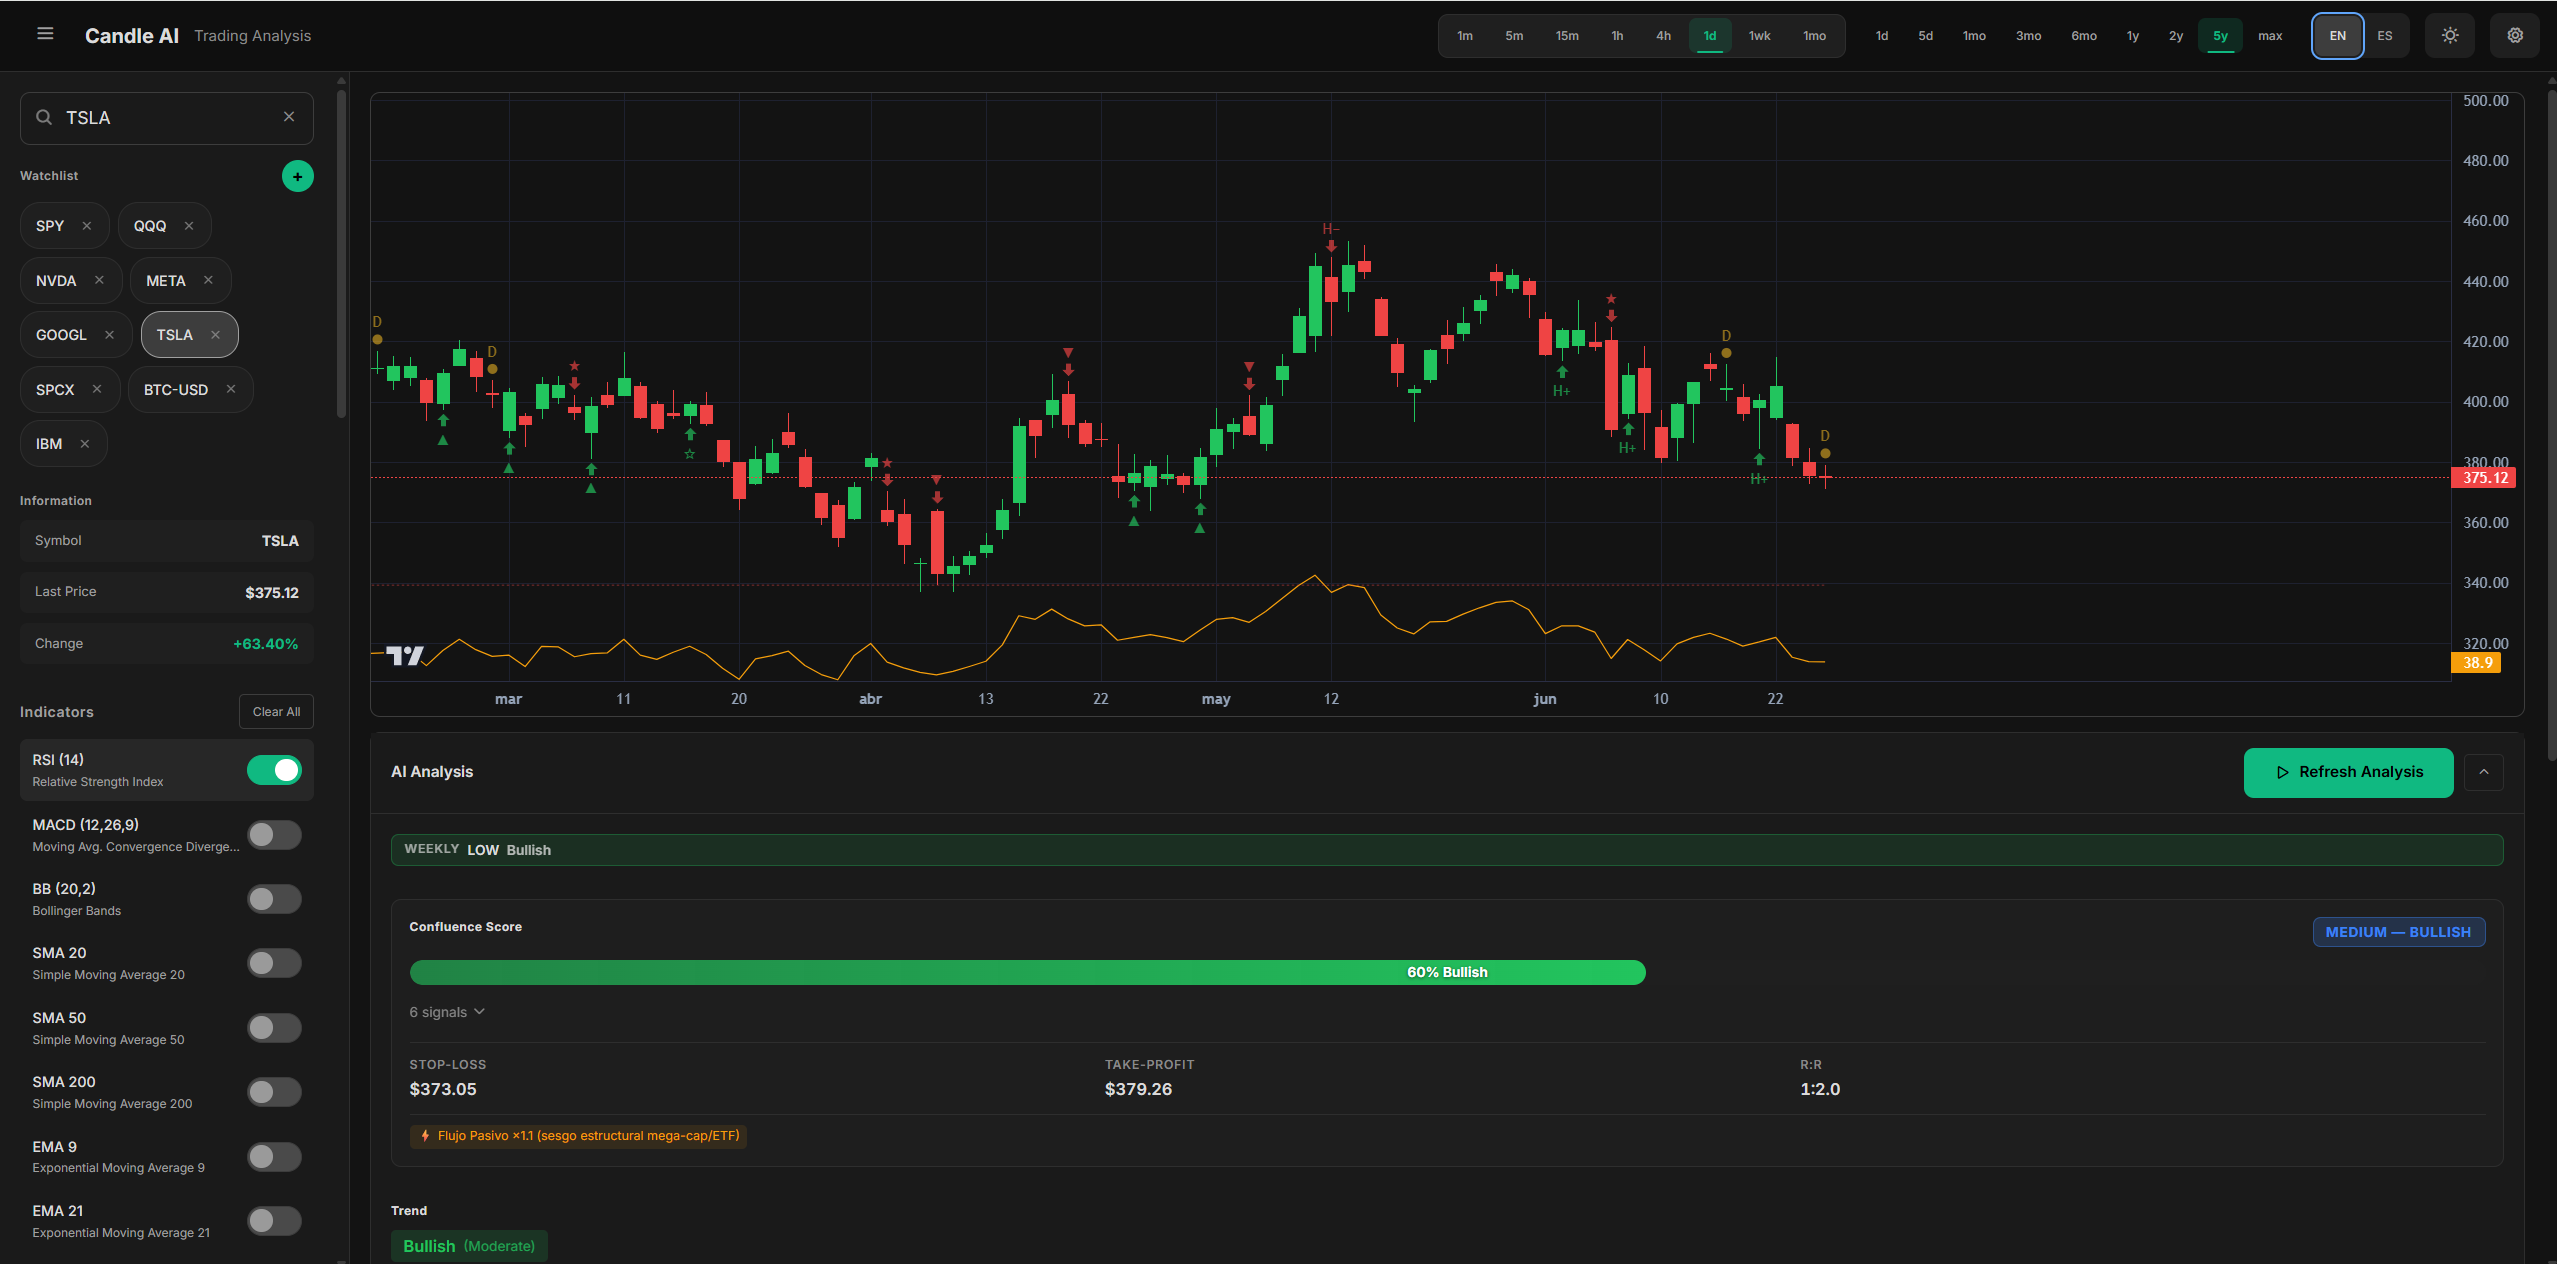The width and height of the screenshot is (2557, 1264).
Task: Disable the RSI (14) indicator
Action: pos(274,770)
